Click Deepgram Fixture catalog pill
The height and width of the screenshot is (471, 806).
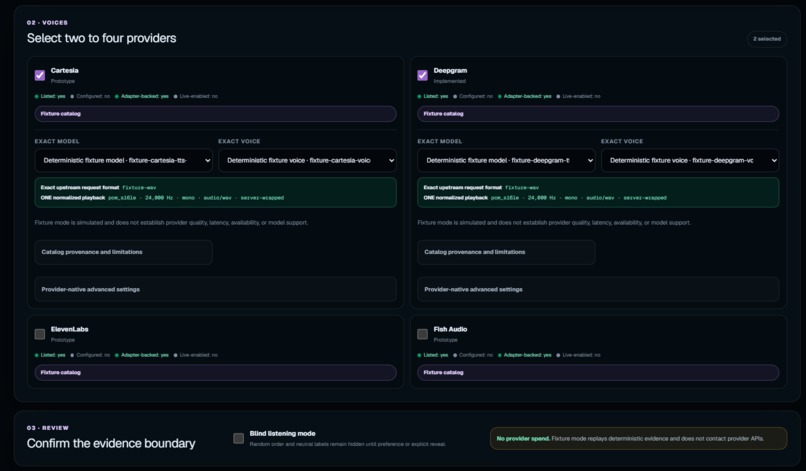coord(598,114)
